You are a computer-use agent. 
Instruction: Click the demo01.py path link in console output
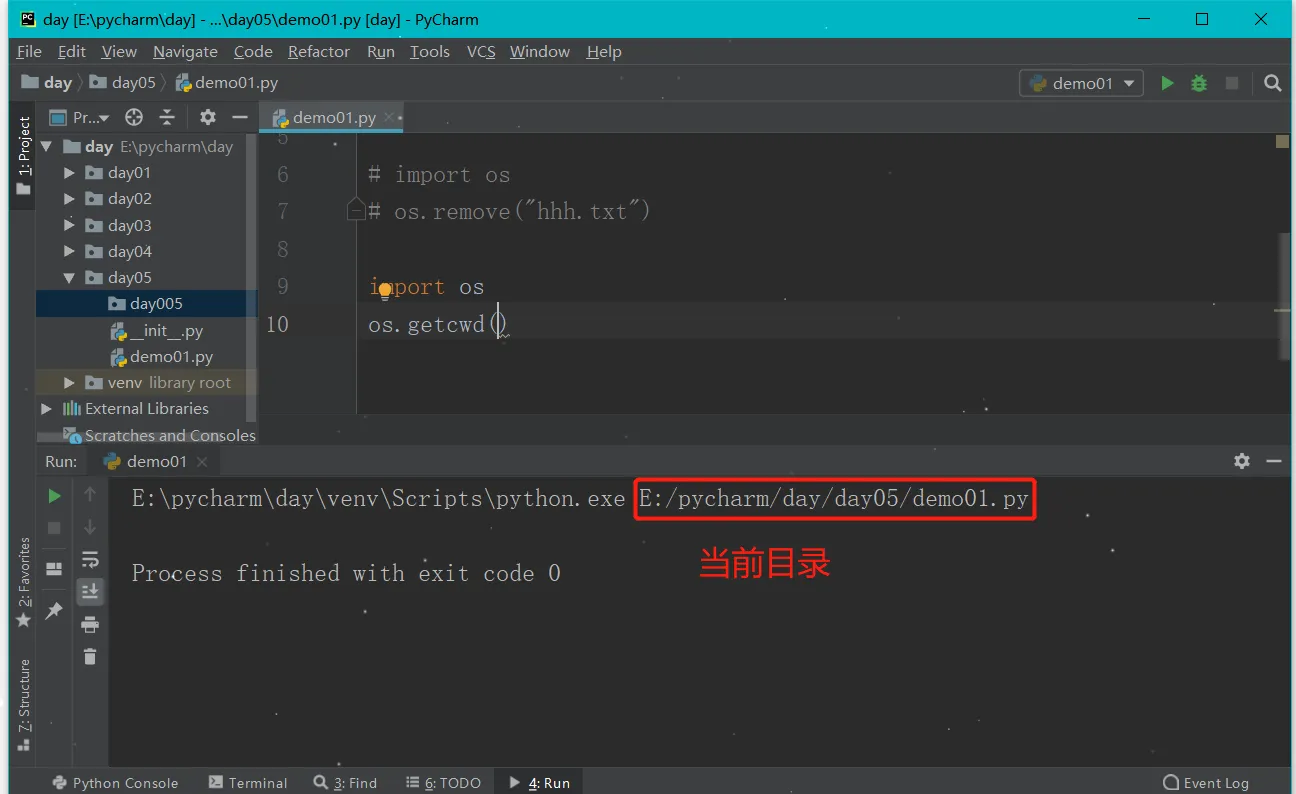click(x=834, y=498)
